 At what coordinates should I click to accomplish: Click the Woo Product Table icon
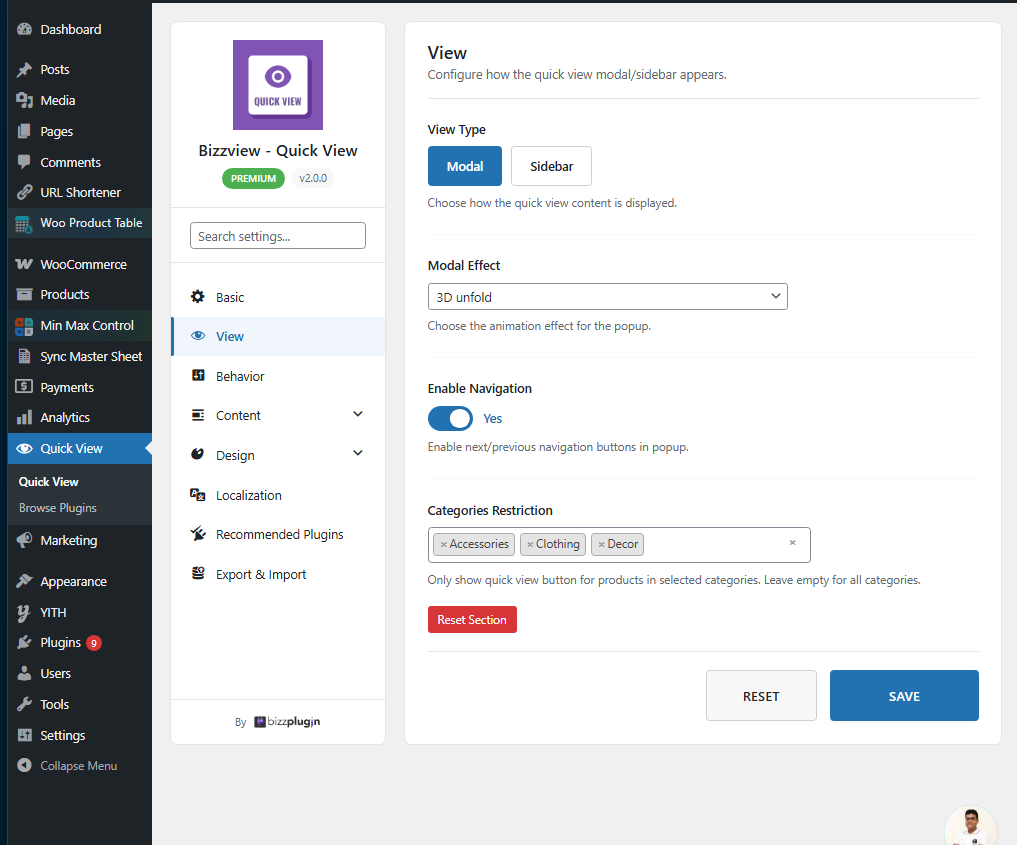pyautogui.click(x=24, y=224)
